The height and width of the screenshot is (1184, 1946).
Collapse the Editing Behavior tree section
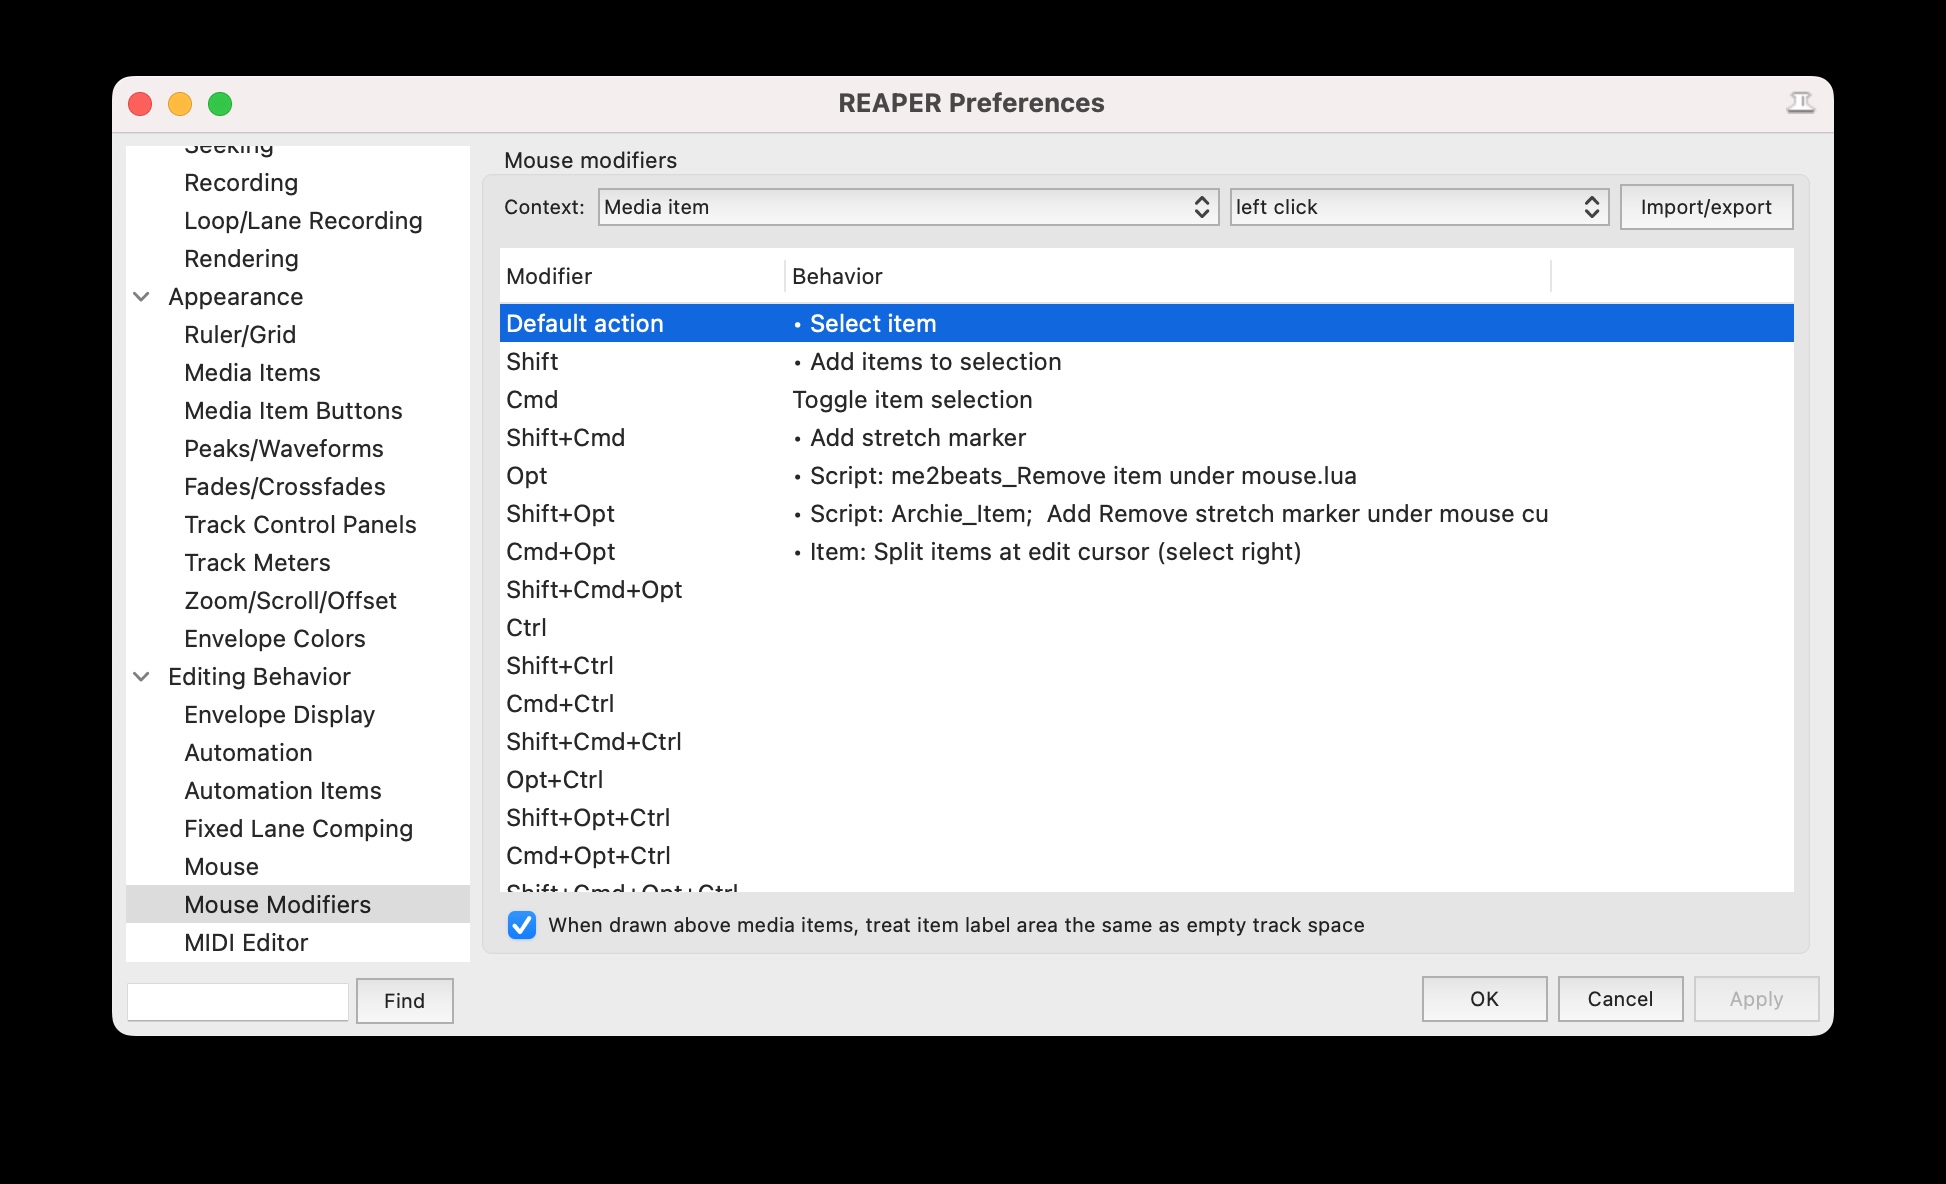[x=142, y=677]
